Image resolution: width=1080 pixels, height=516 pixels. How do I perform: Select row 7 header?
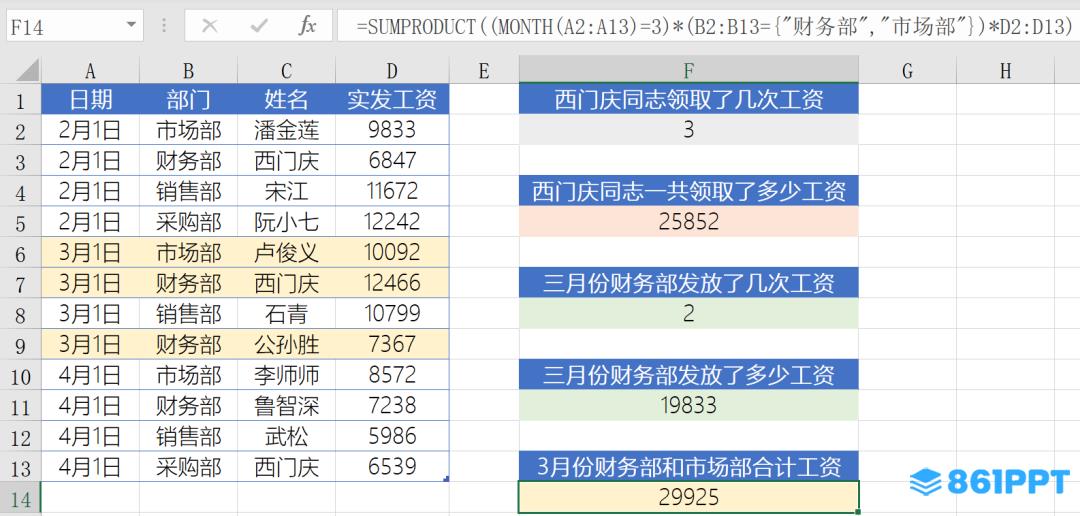[20, 284]
